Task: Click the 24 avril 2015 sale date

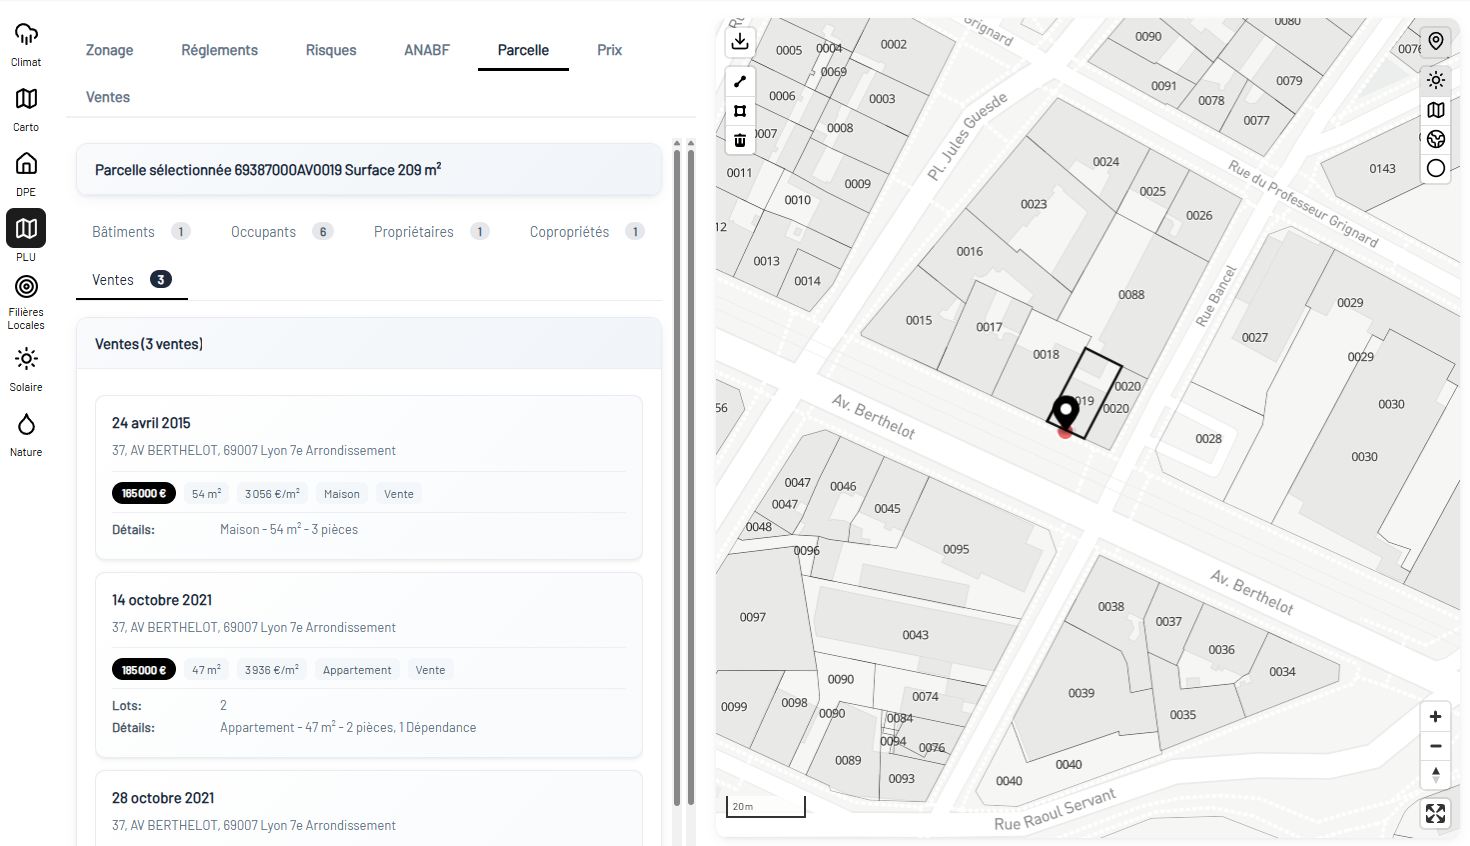Action: (151, 423)
